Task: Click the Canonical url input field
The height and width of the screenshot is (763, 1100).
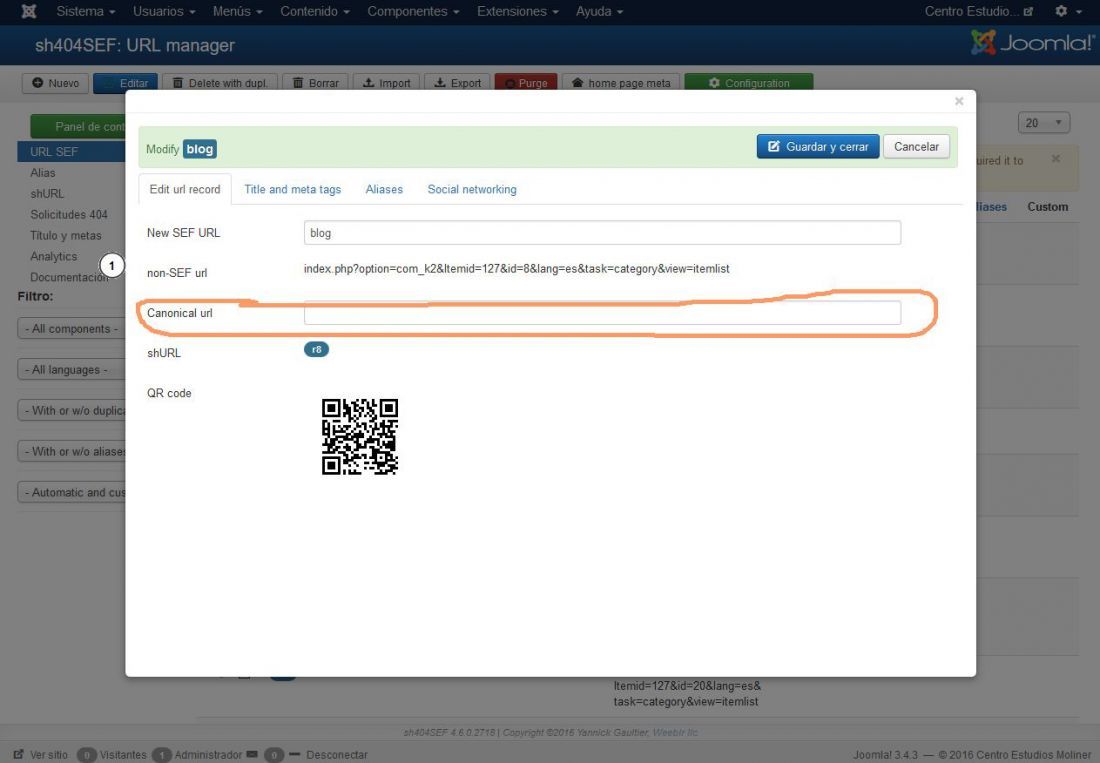Action: (x=602, y=313)
